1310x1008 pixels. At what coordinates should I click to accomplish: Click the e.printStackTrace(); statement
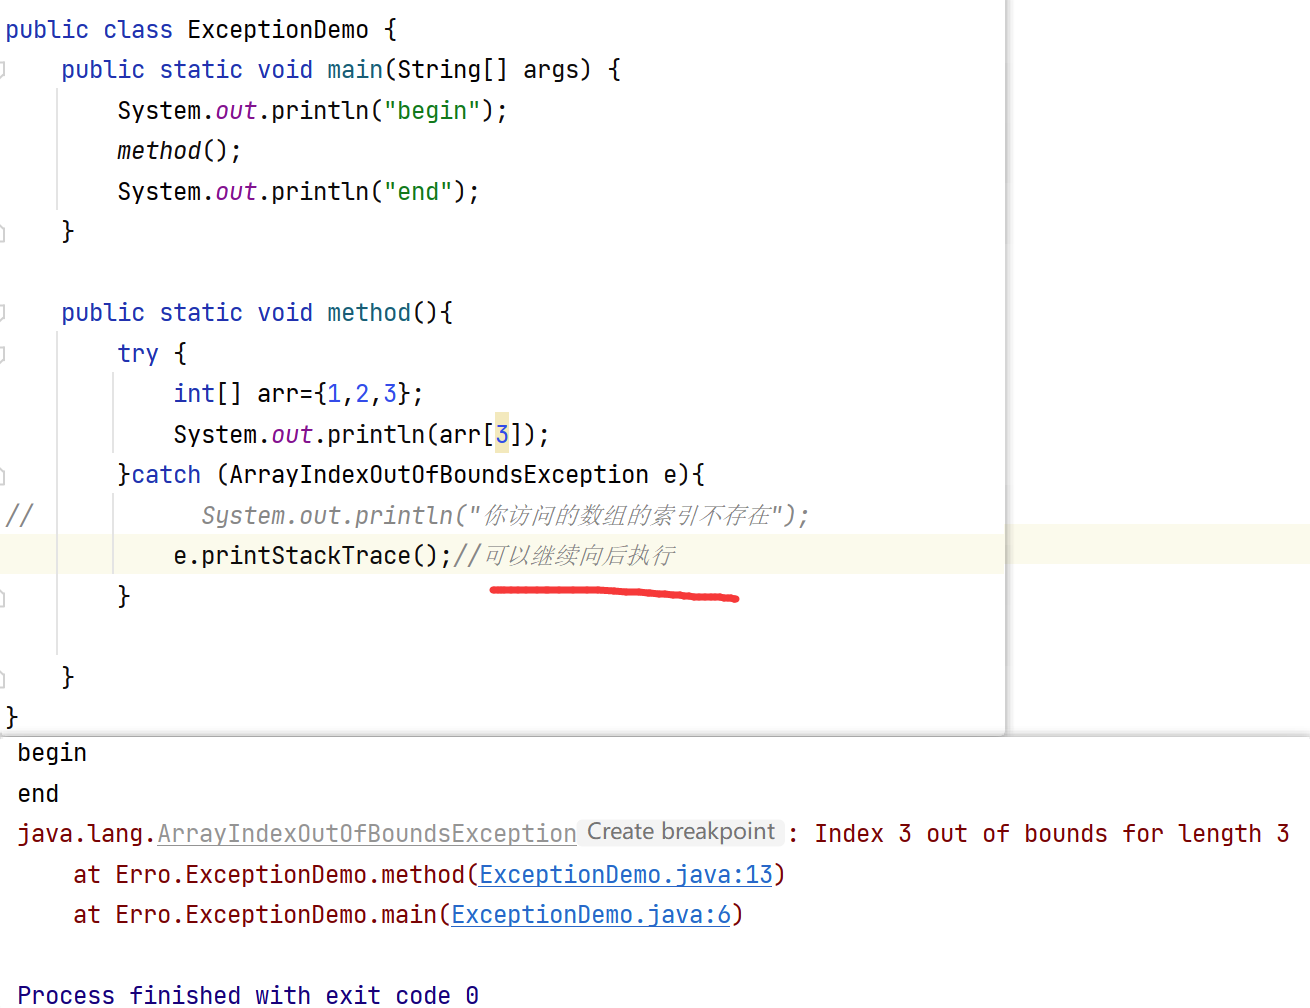[x=313, y=556]
